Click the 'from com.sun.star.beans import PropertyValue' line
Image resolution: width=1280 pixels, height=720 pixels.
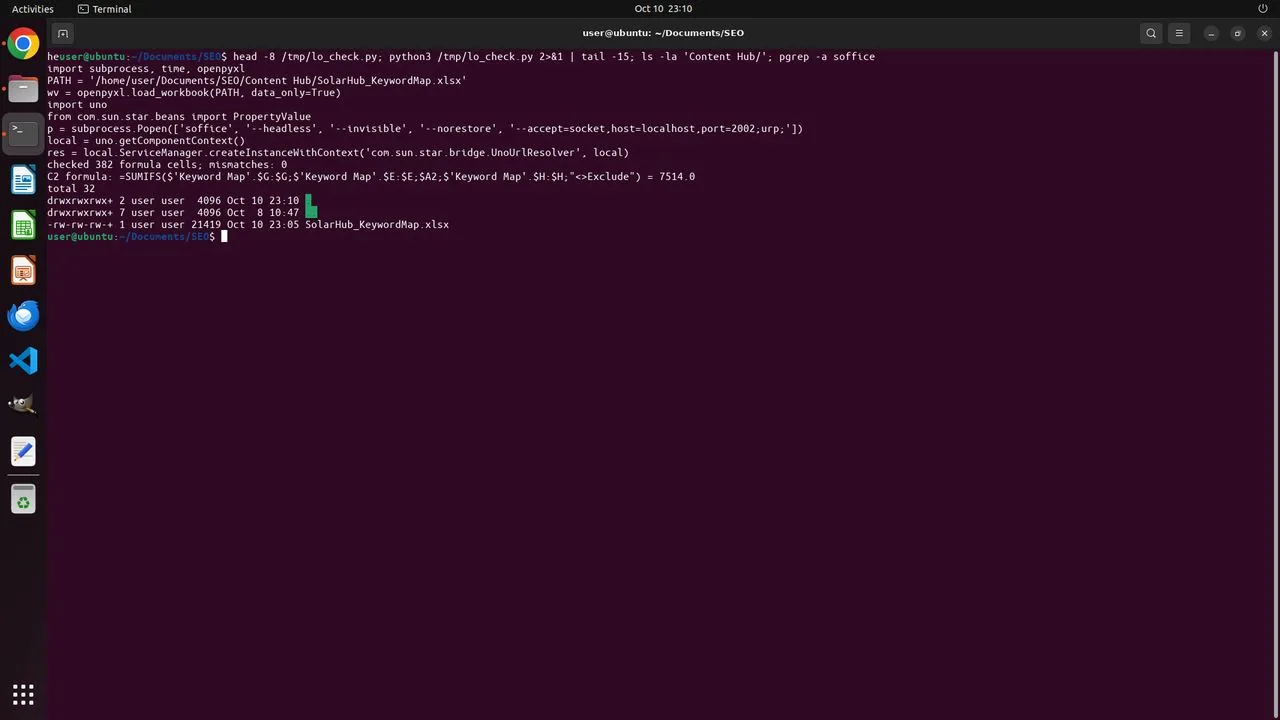179,117
